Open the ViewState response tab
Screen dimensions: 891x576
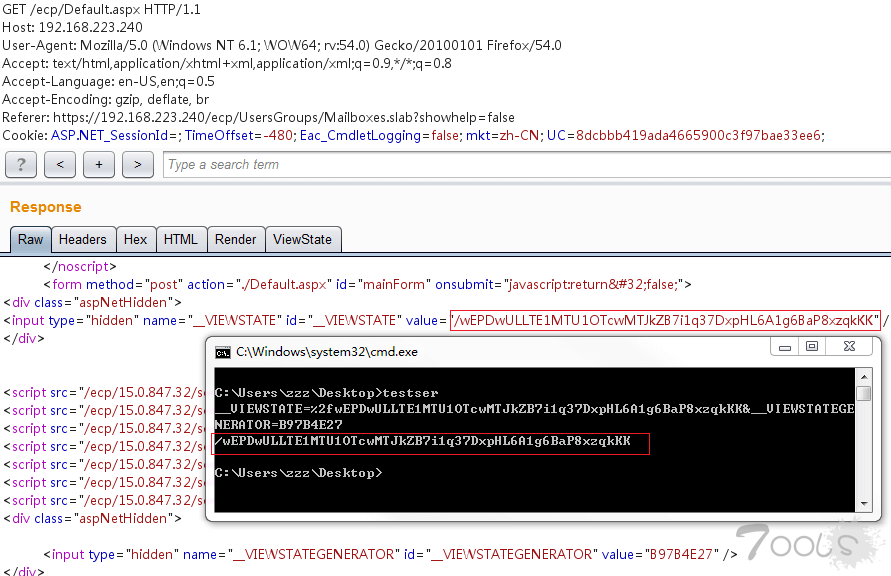[x=302, y=240]
